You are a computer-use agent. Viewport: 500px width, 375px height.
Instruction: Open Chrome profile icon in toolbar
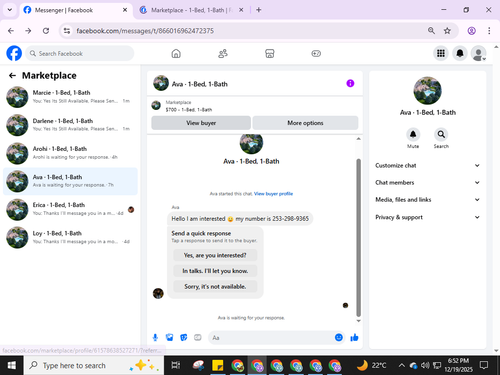(x=471, y=31)
